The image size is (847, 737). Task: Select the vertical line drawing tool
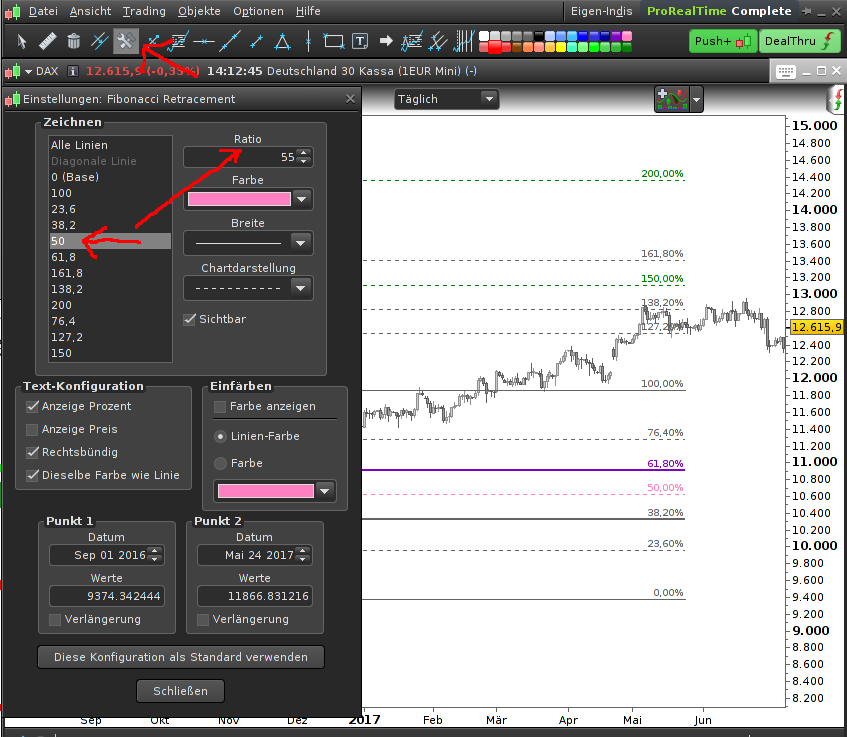click(308, 41)
